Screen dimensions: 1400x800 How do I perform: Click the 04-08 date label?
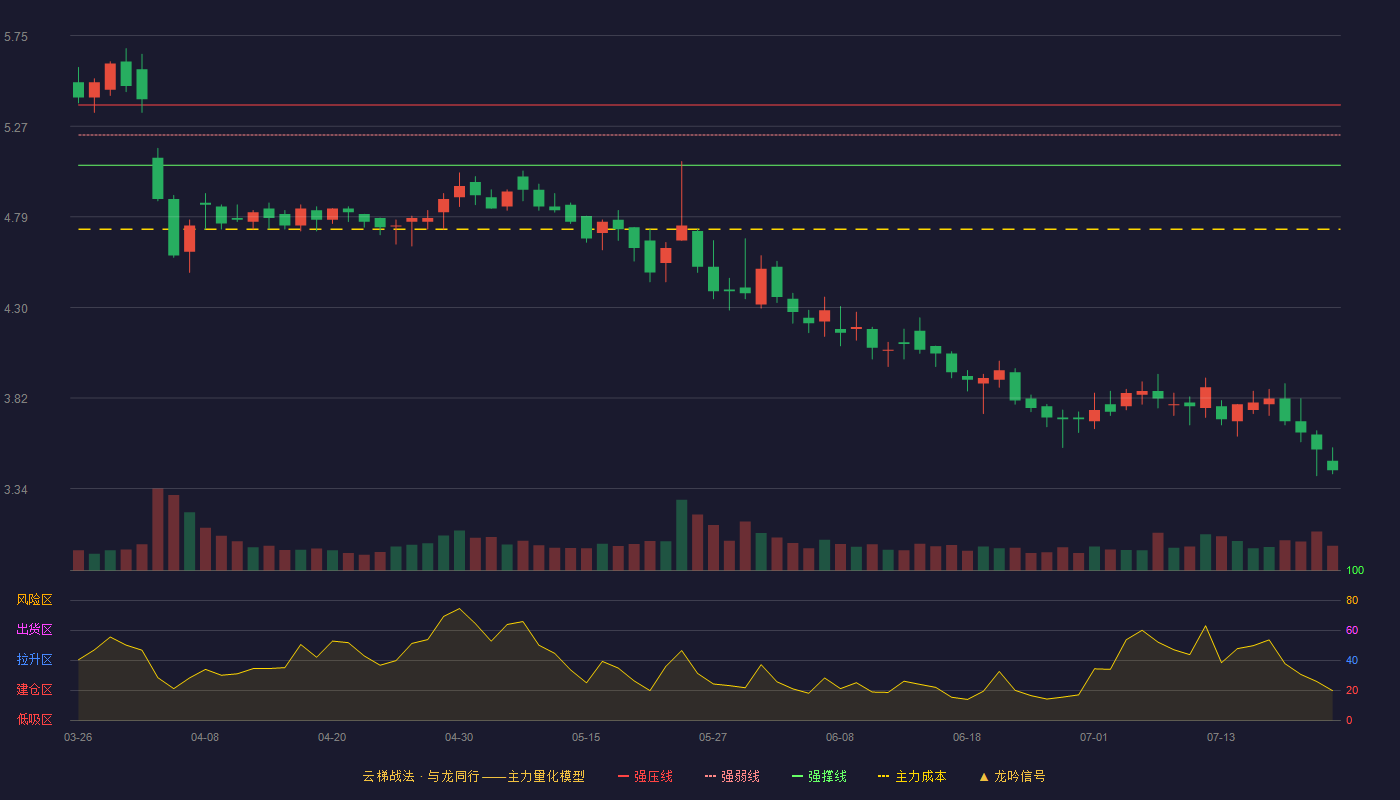(205, 737)
